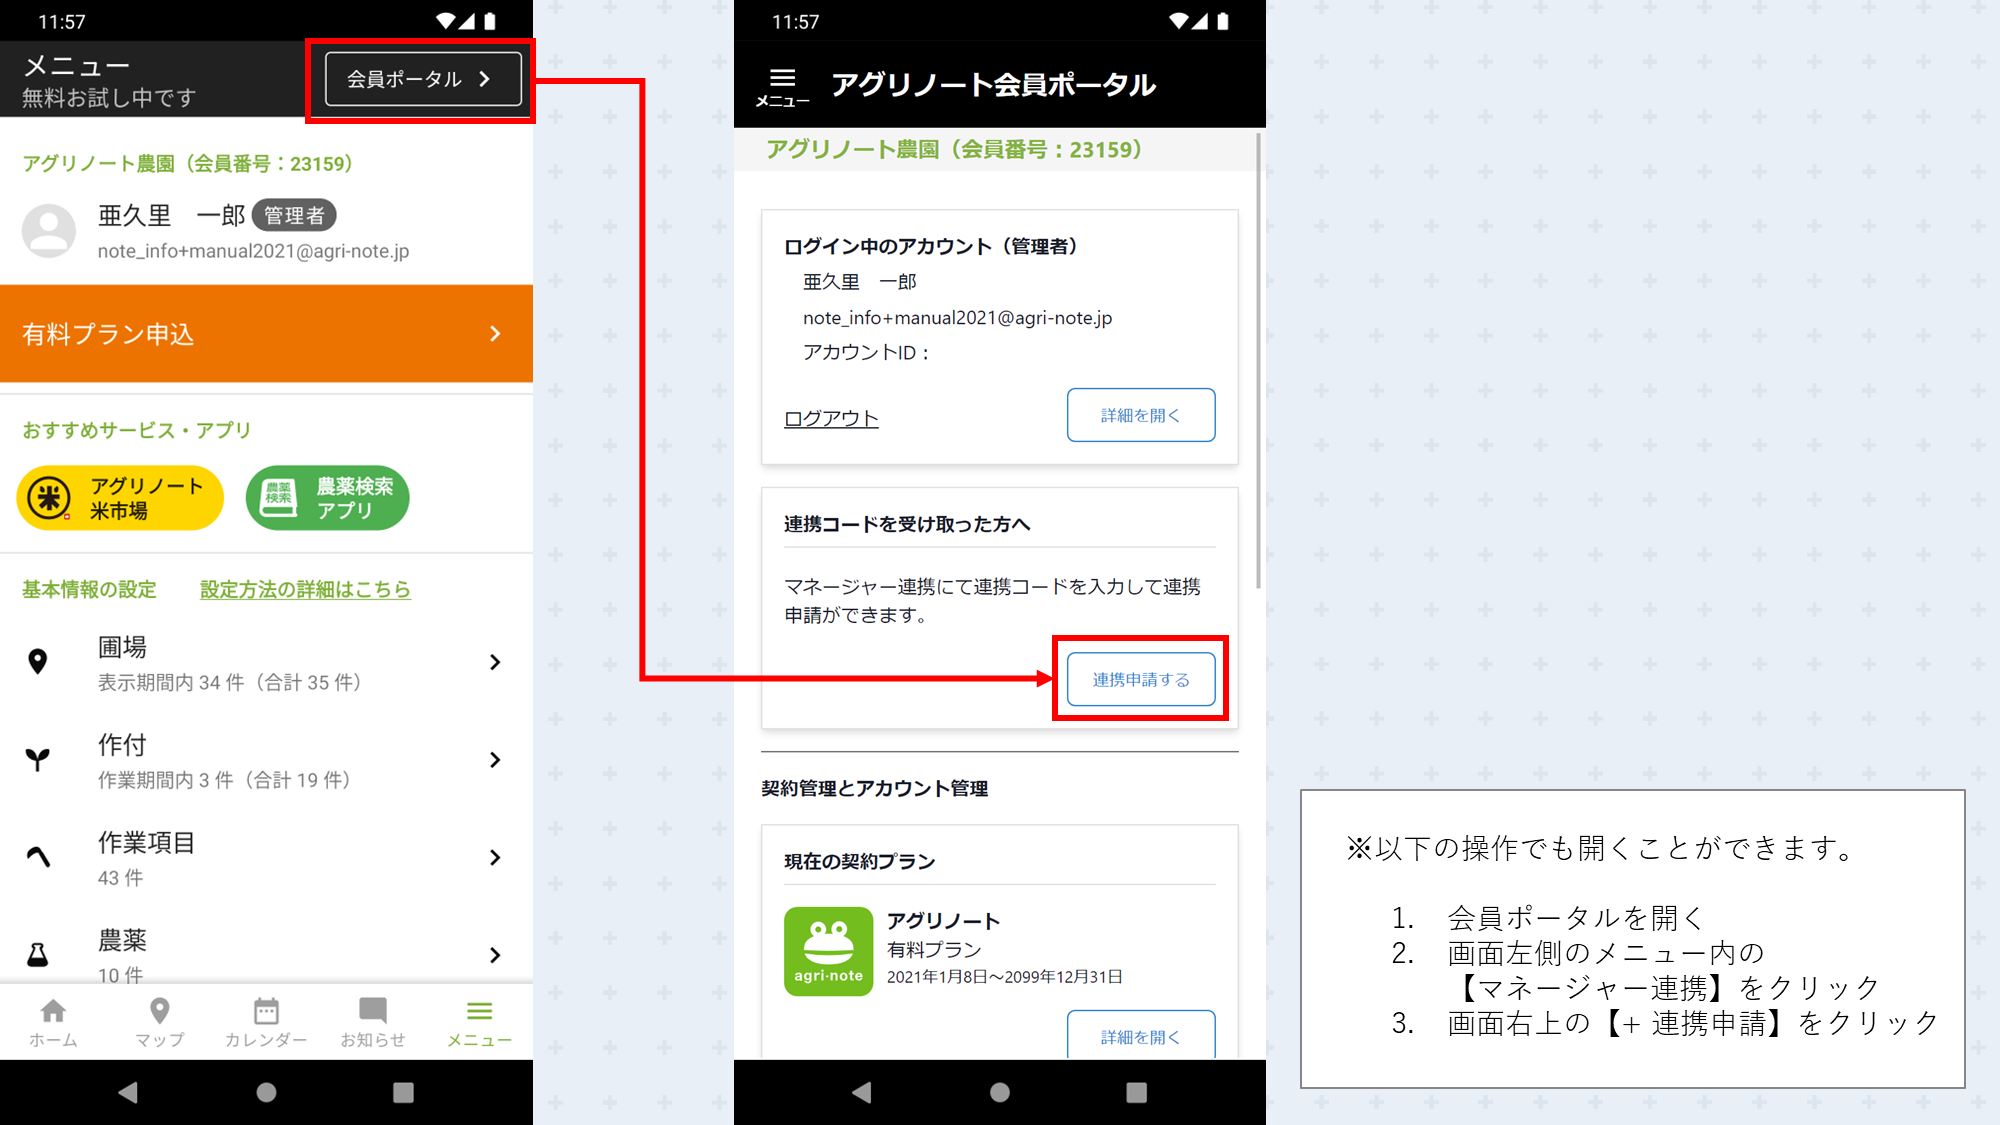The width and height of the screenshot is (2000, 1125).
Task: Select the 作業項目 list row title
Action: 146,842
